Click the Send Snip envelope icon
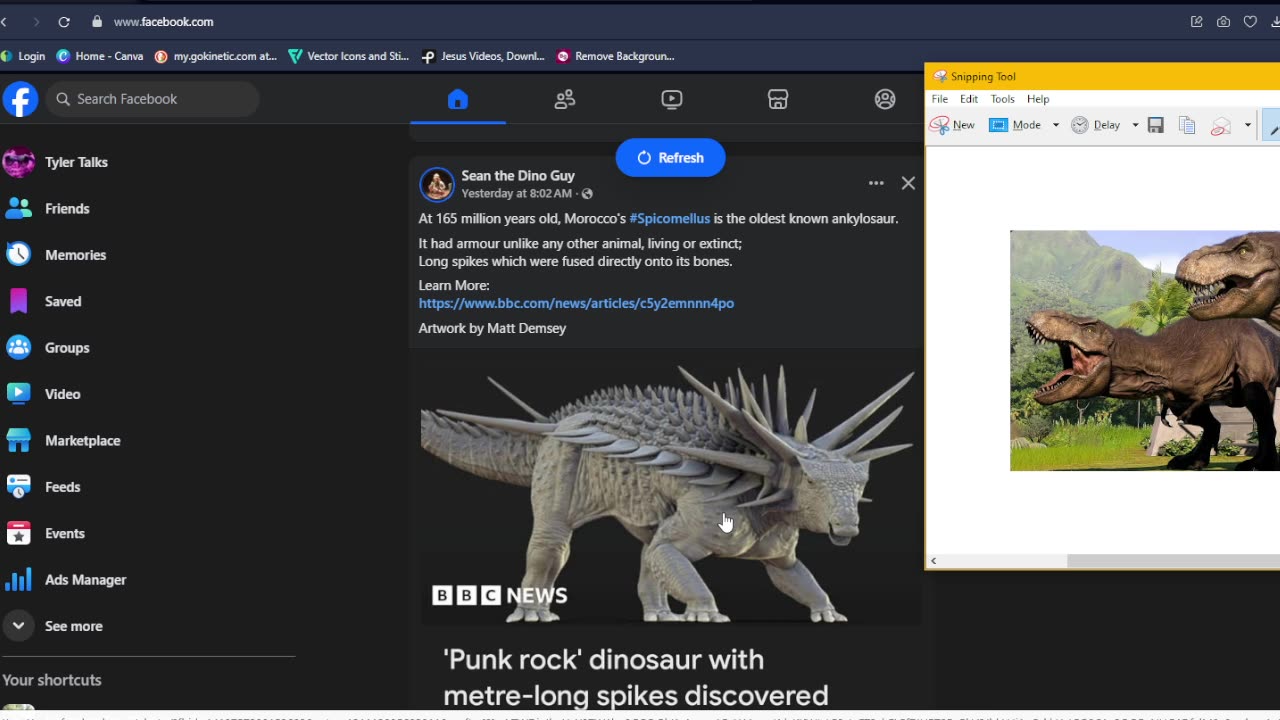 [1221, 125]
